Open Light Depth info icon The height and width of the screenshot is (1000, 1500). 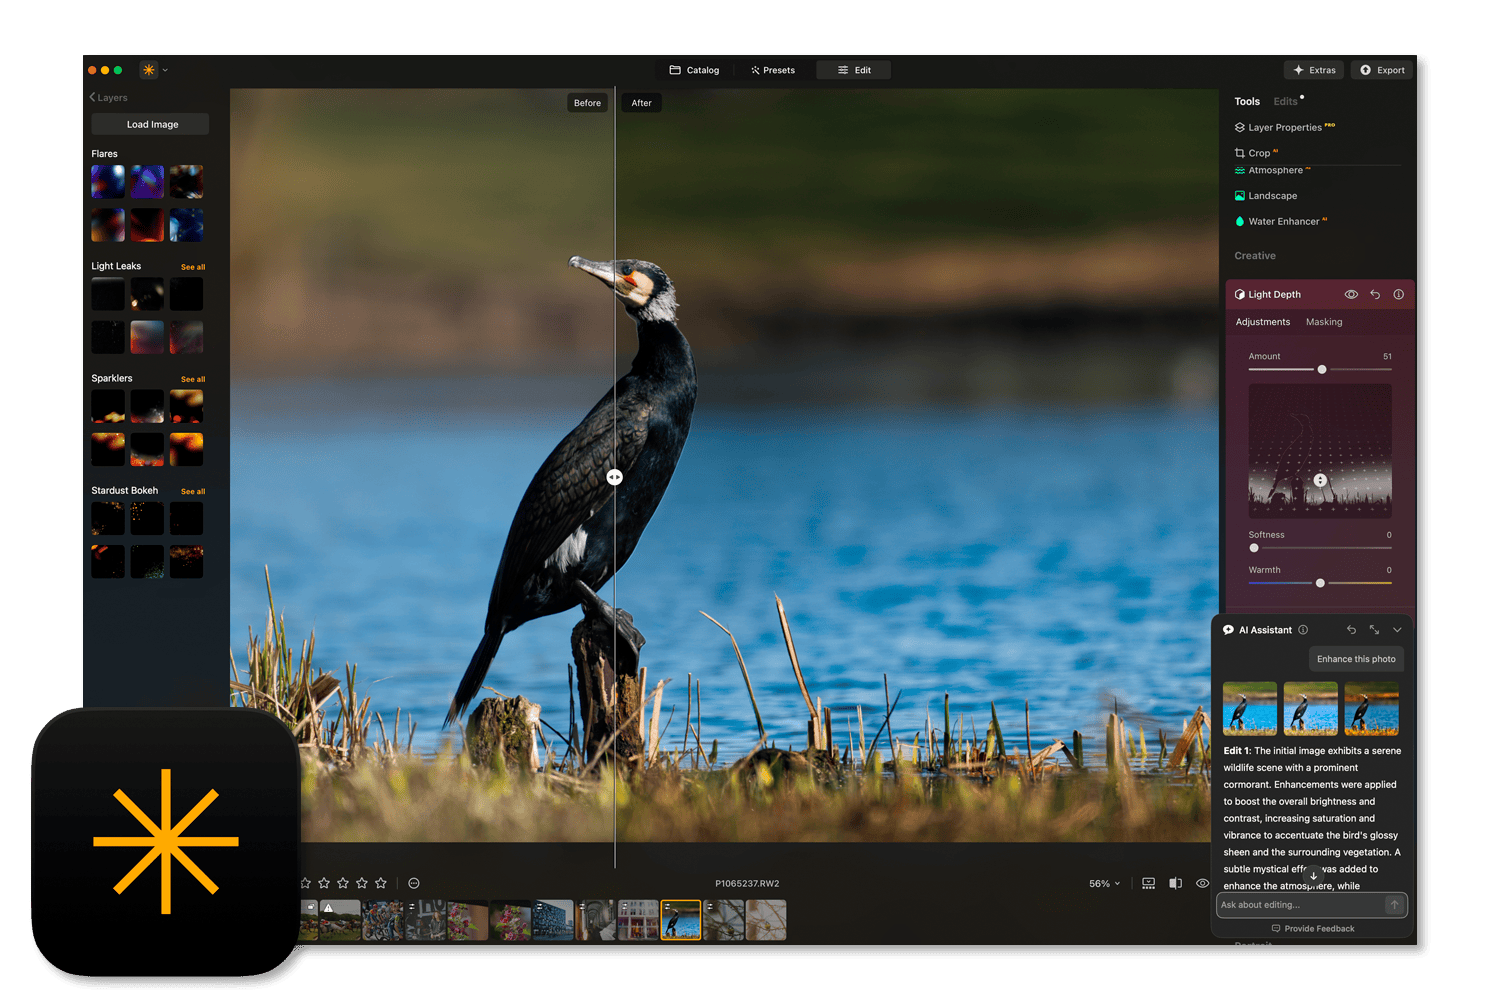tap(1399, 295)
